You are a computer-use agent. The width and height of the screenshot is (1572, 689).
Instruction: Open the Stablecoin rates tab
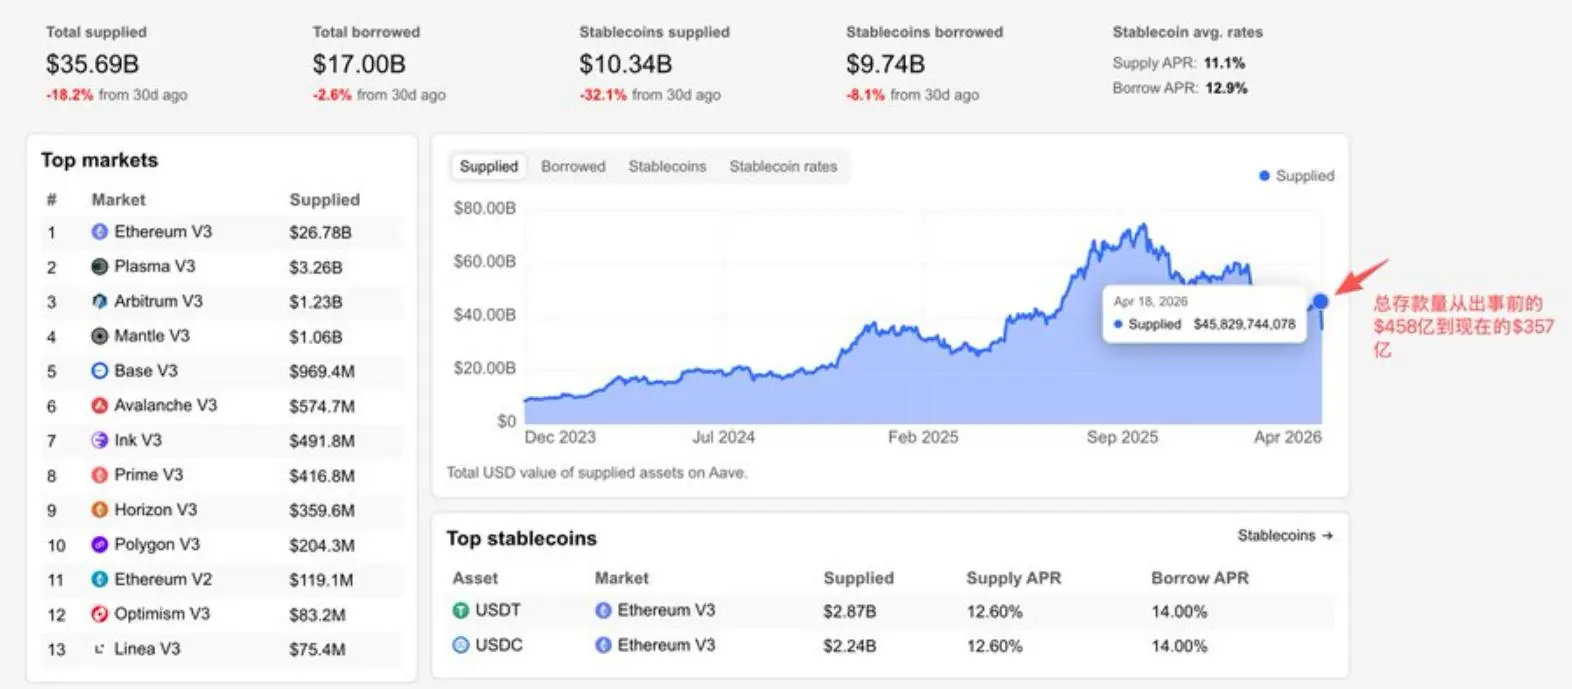tap(783, 167)
